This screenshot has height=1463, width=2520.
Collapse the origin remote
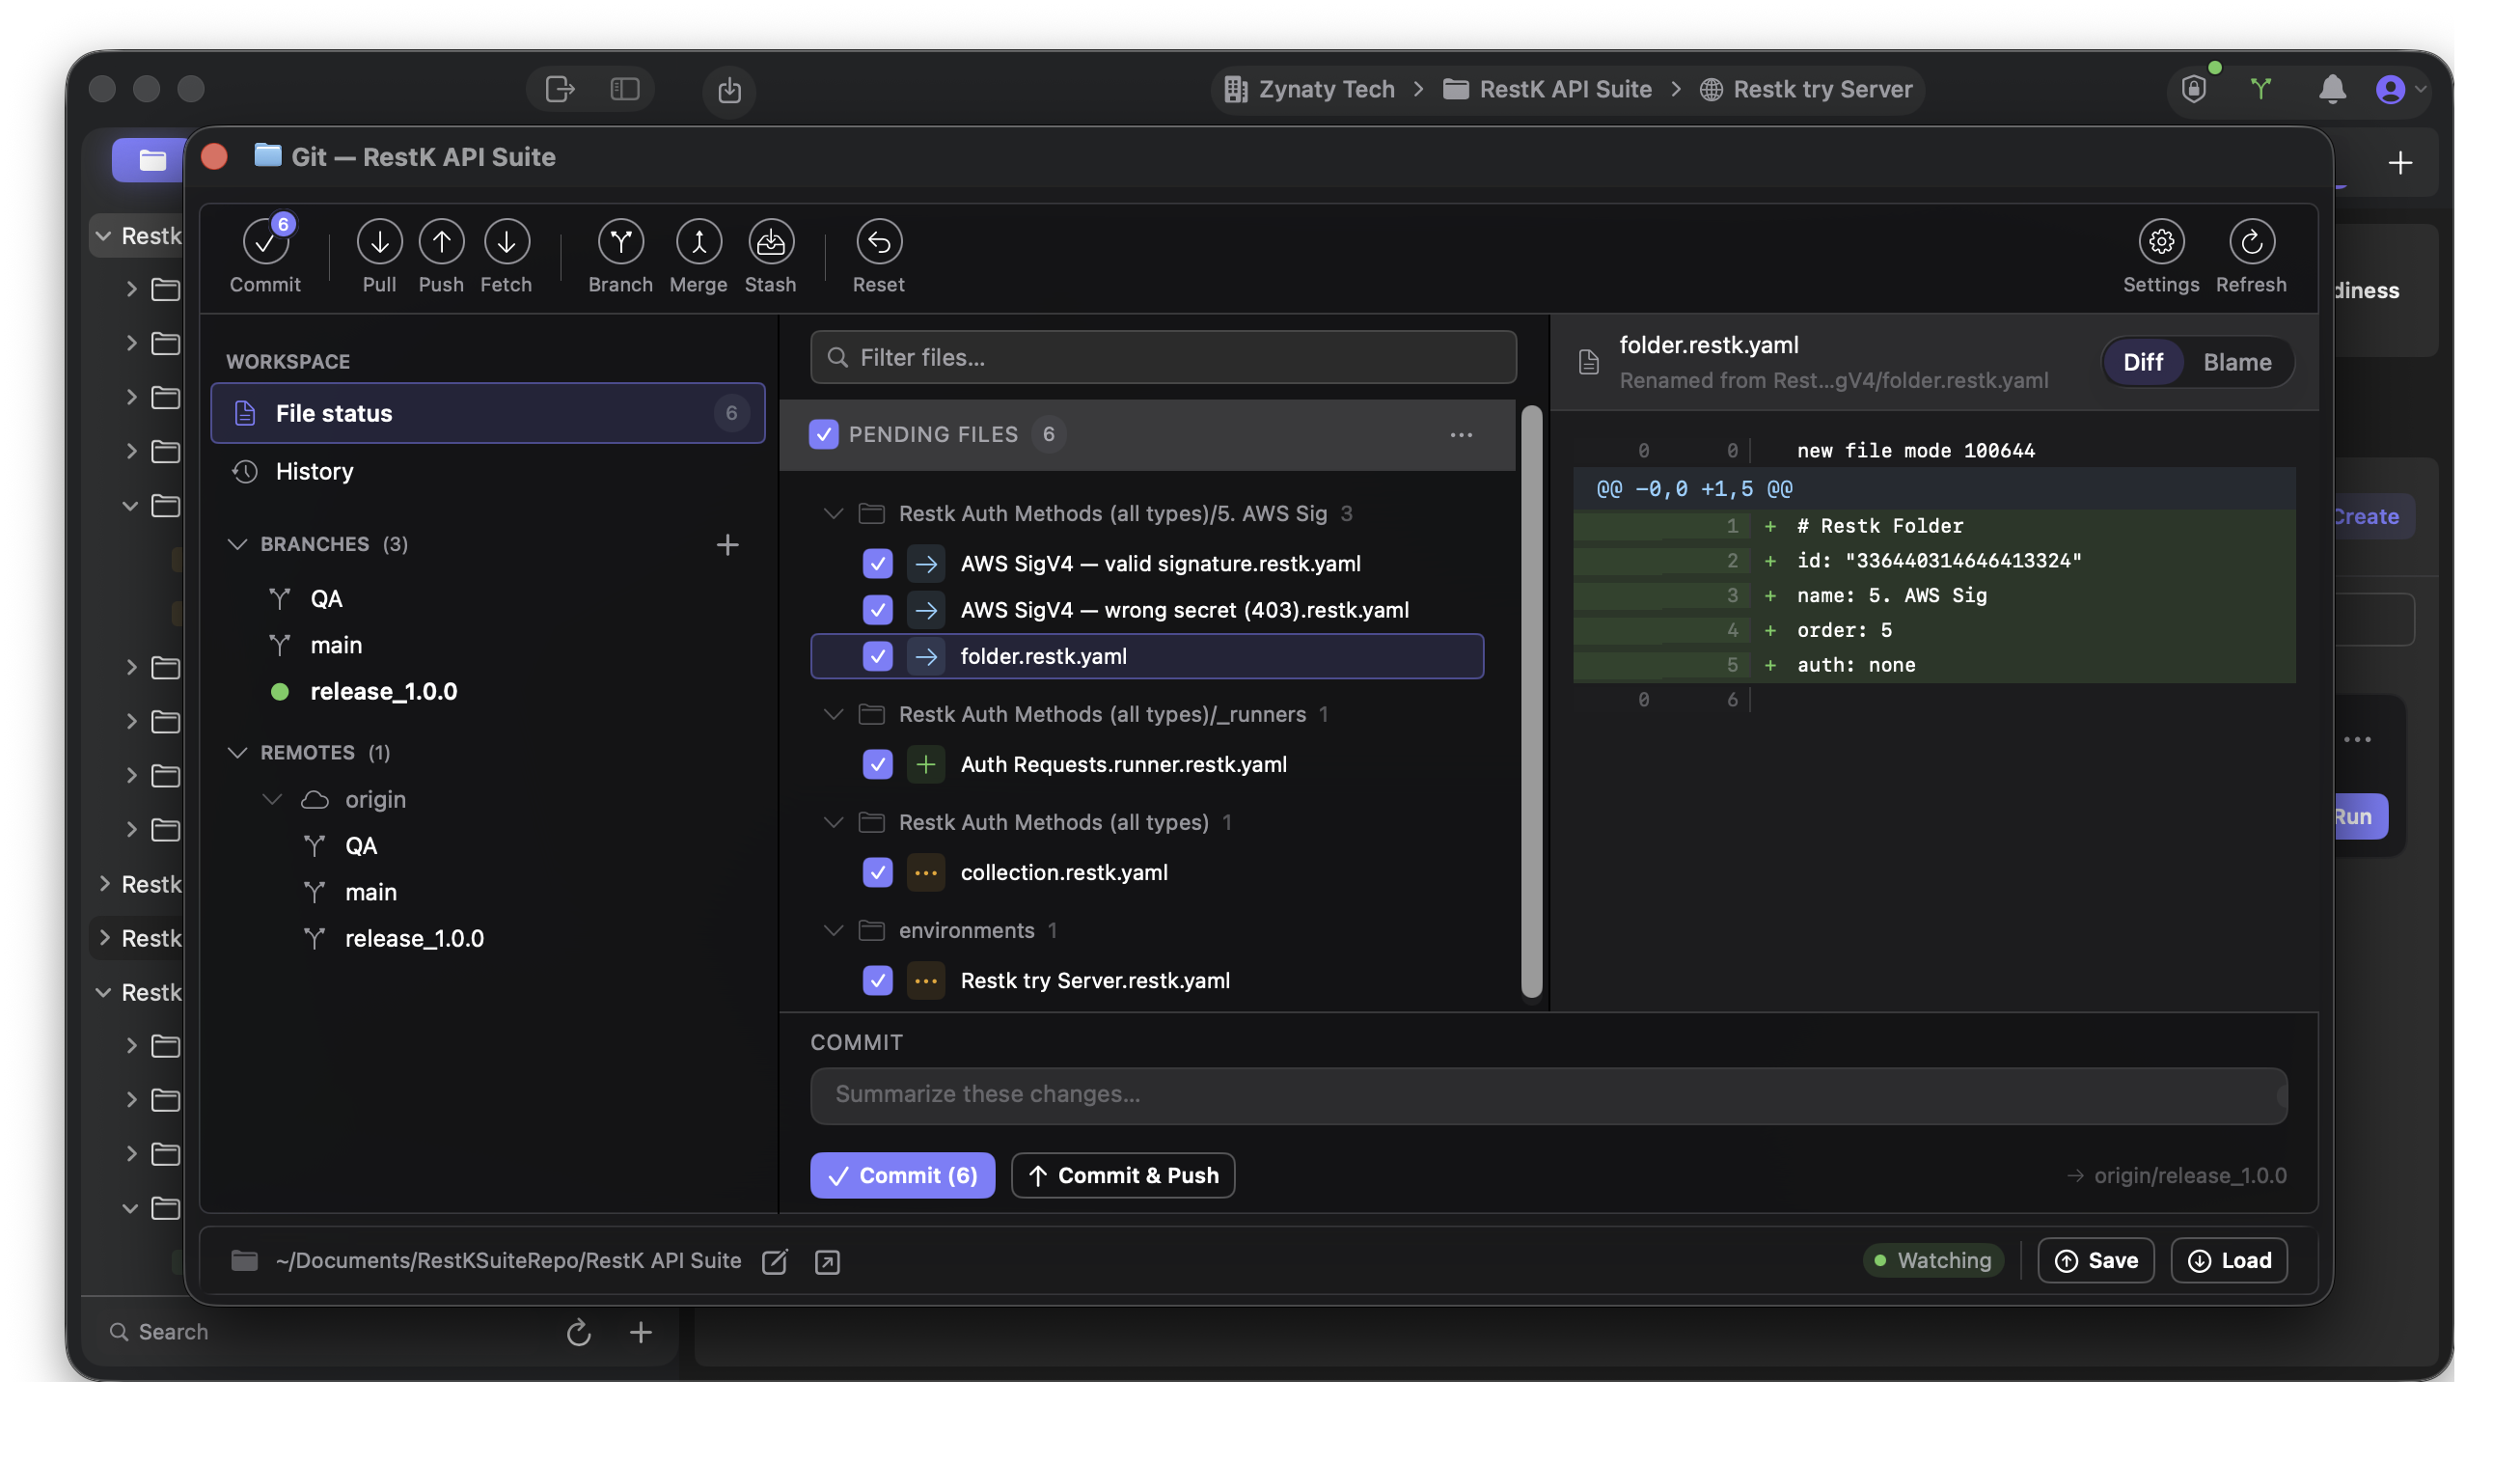271,799
